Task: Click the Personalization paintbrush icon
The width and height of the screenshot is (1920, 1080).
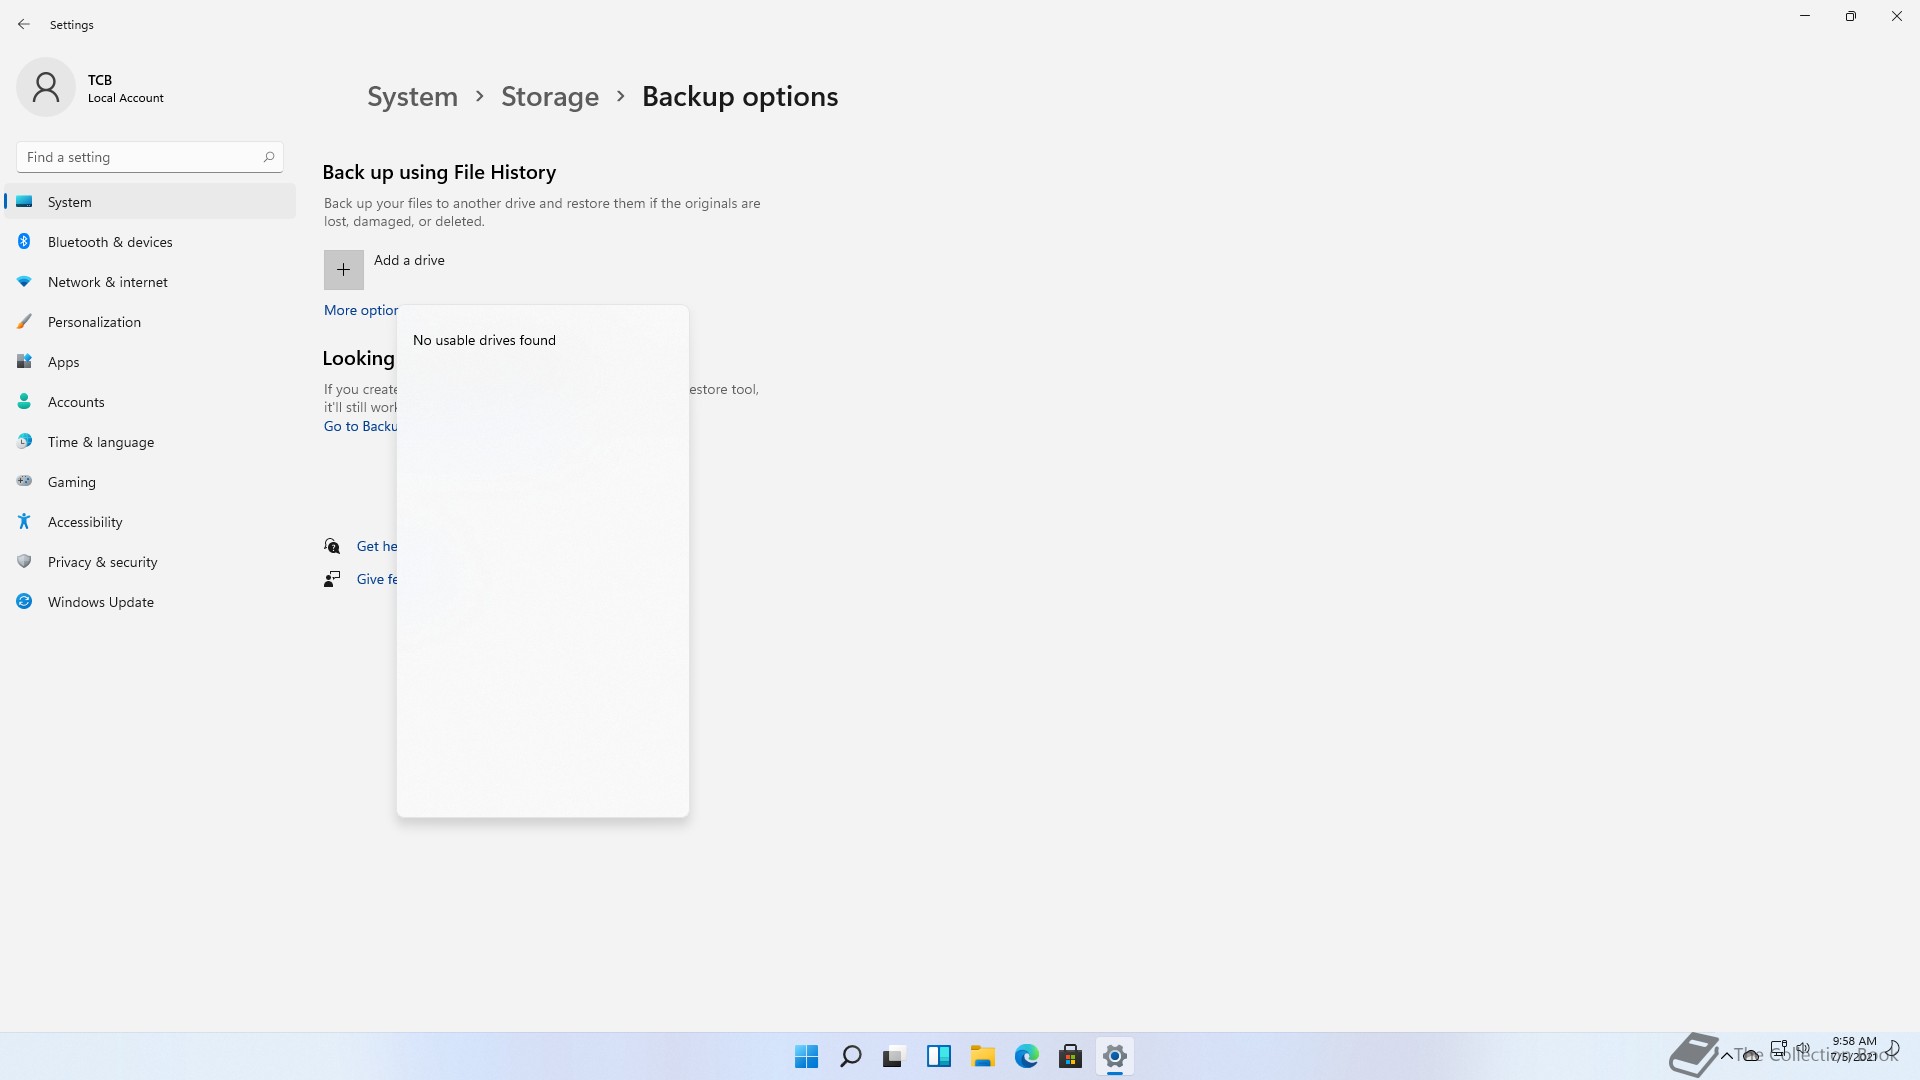Action: click(x=24, y=322)
